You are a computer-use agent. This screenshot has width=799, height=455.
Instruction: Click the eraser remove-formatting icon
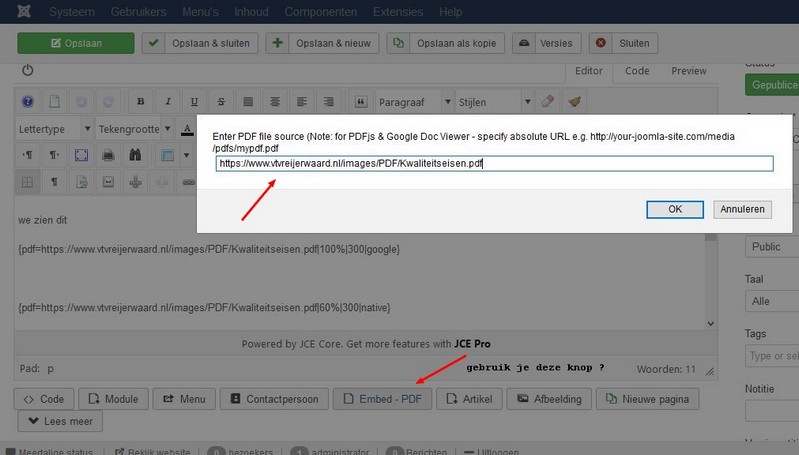547,102
